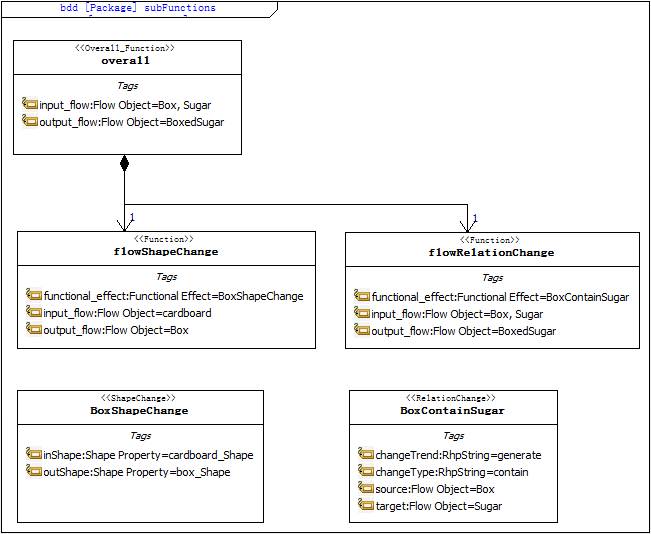
Task: Select the BoxContainSugar block title
Action: pyautogui.click(x=453, y=411)
